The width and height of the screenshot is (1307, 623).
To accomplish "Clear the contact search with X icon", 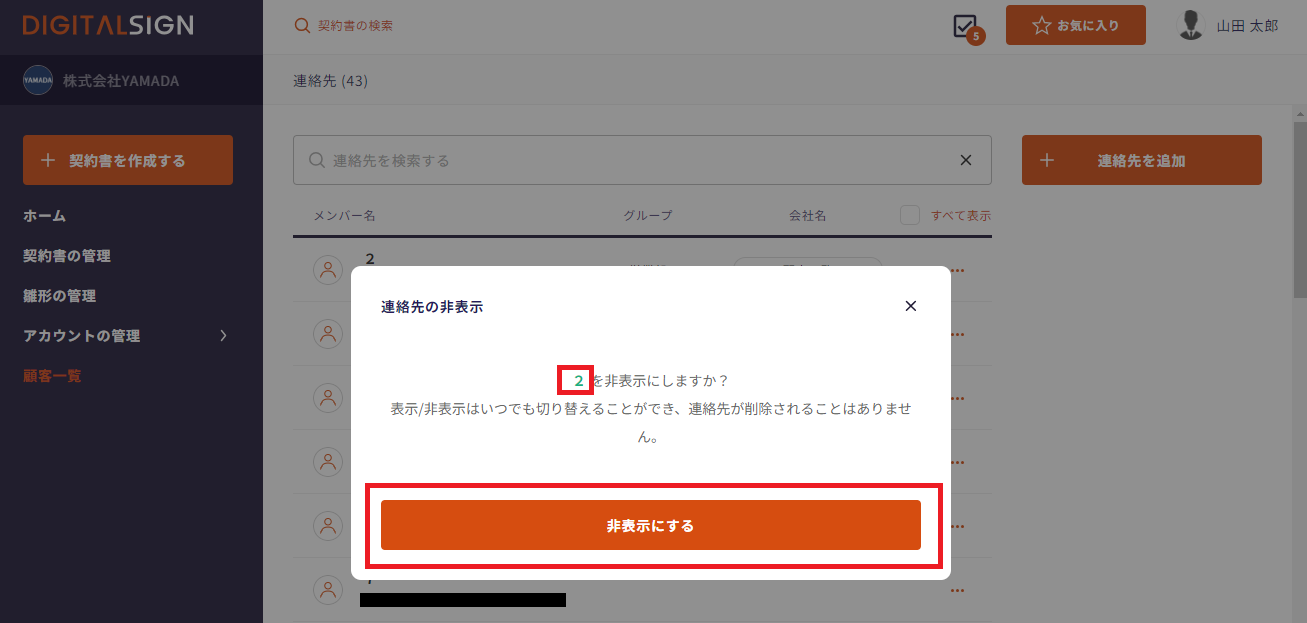I will [x=966, y=160].
